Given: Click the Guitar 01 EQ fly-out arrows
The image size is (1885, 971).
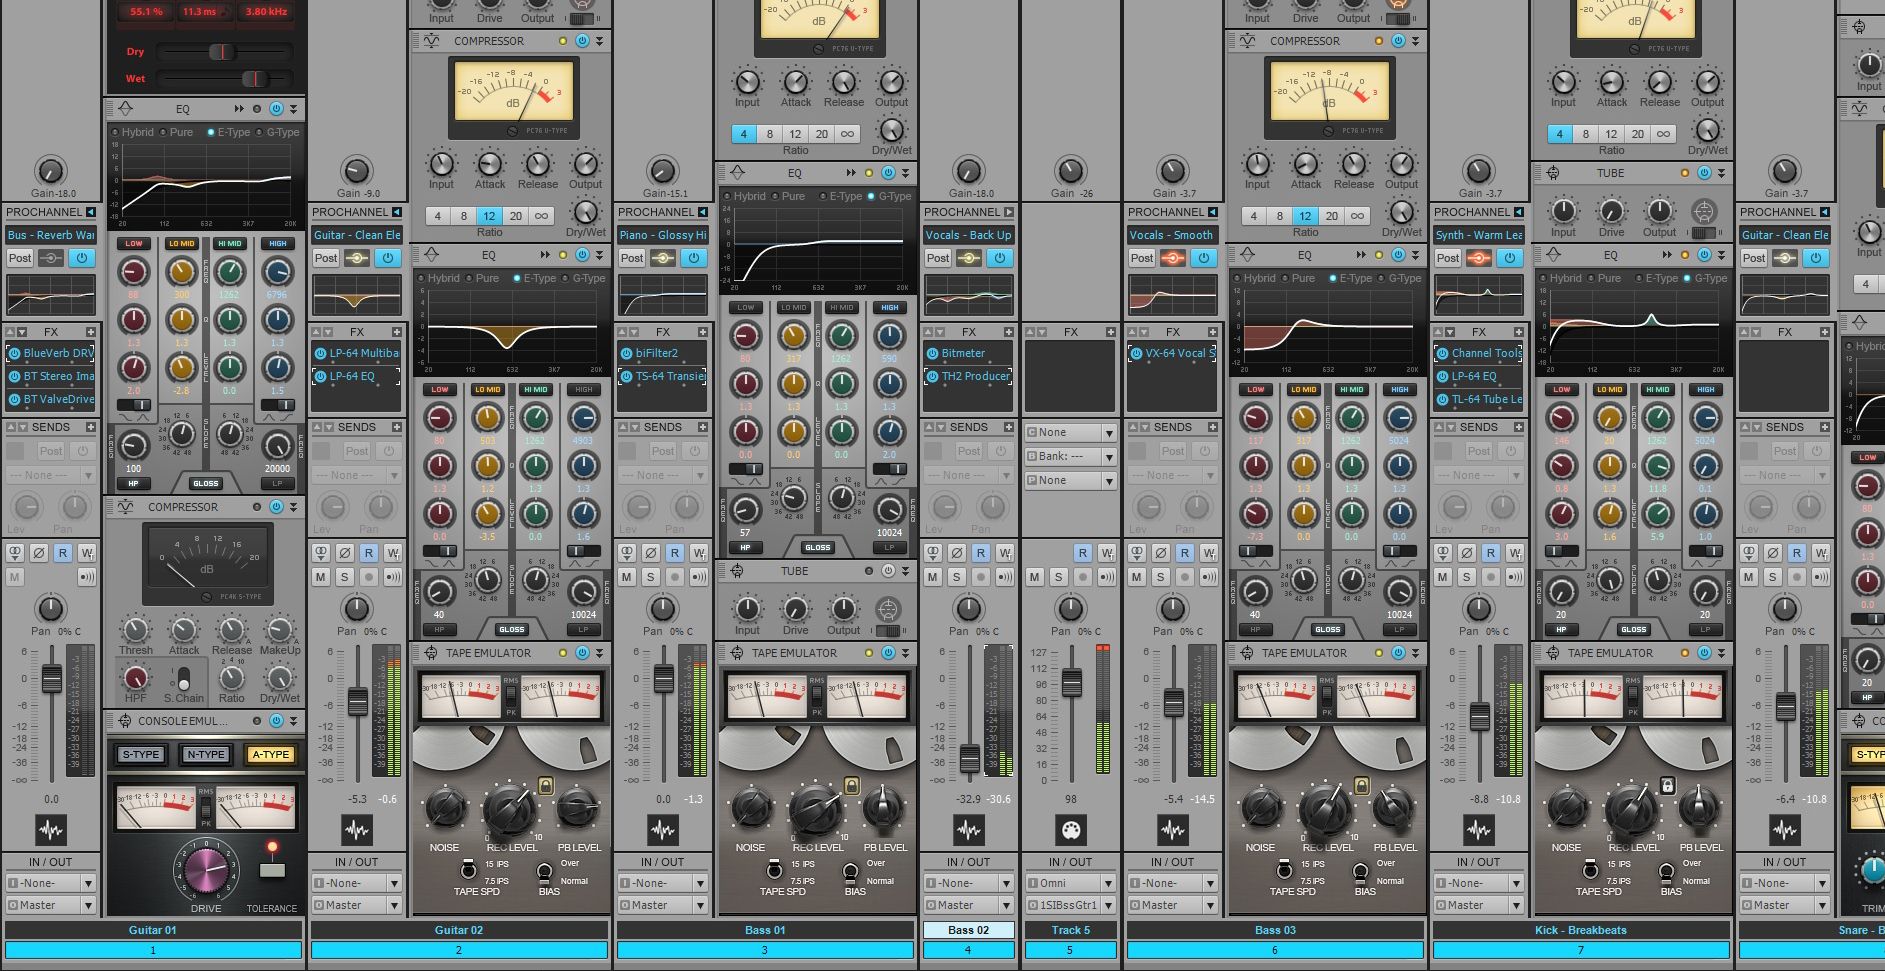Looking at the screenshot, I should (x=239, y=109).
